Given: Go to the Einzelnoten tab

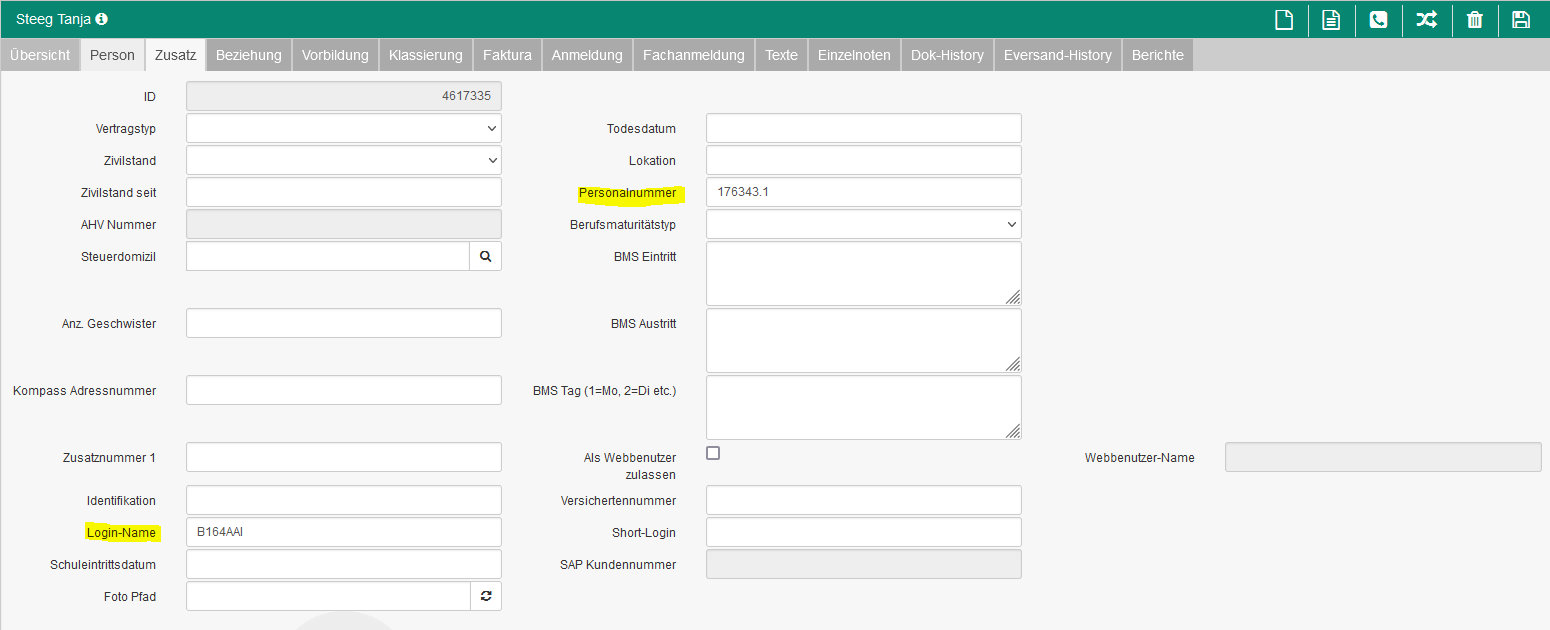Looking at the screenshot, I should point(854,55).
